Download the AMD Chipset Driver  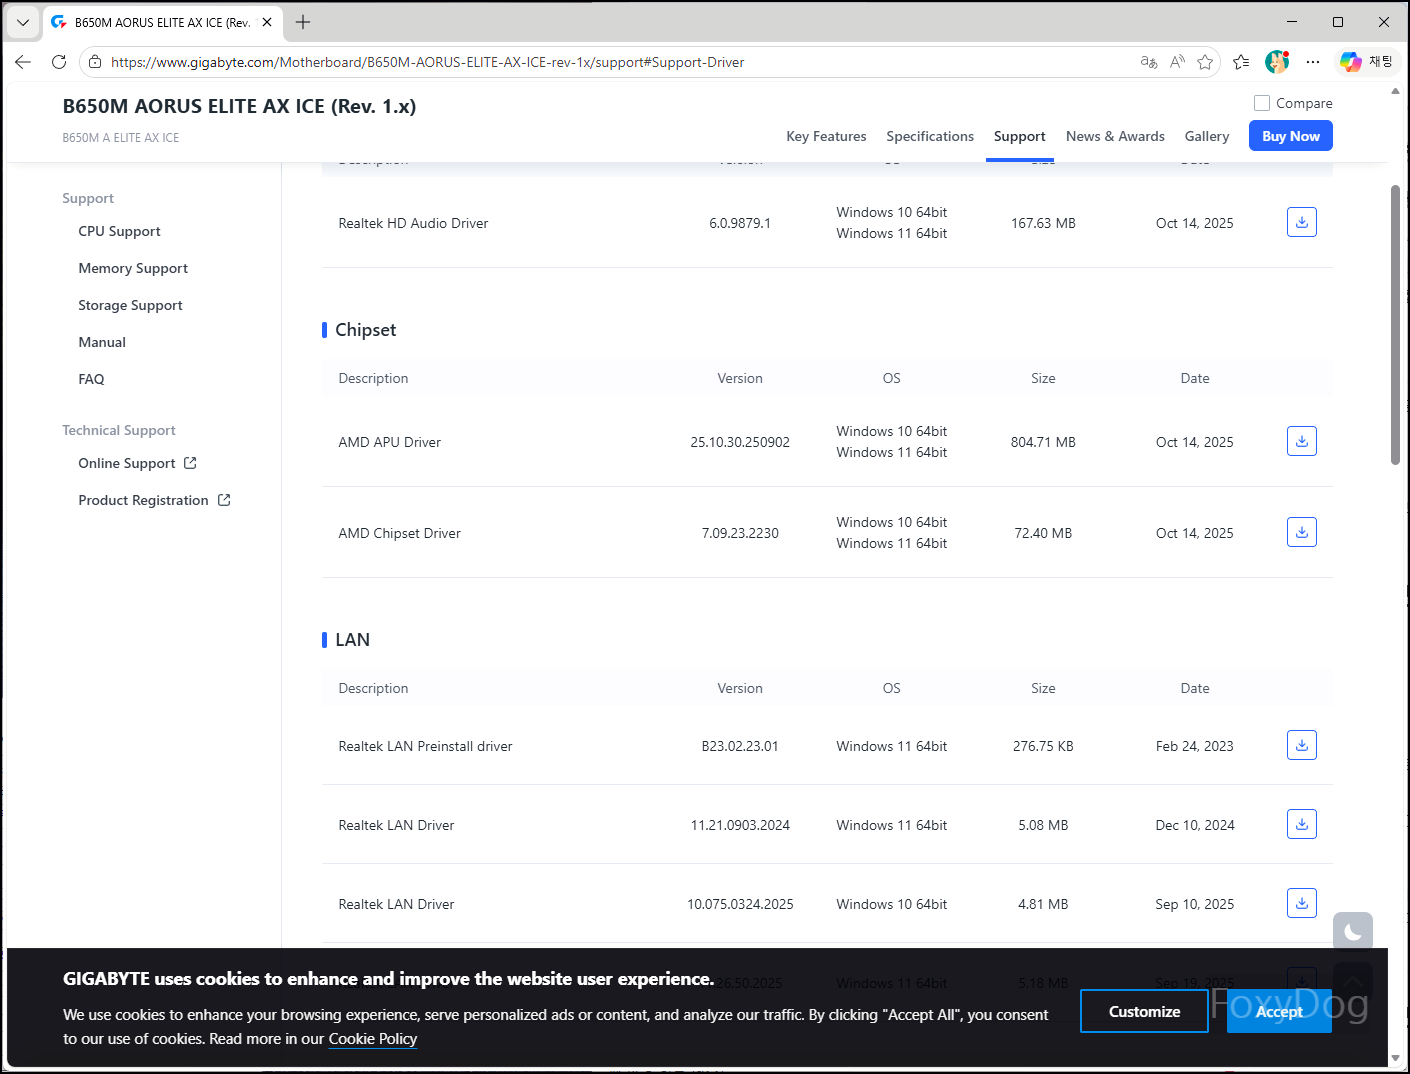(1301, 532)
